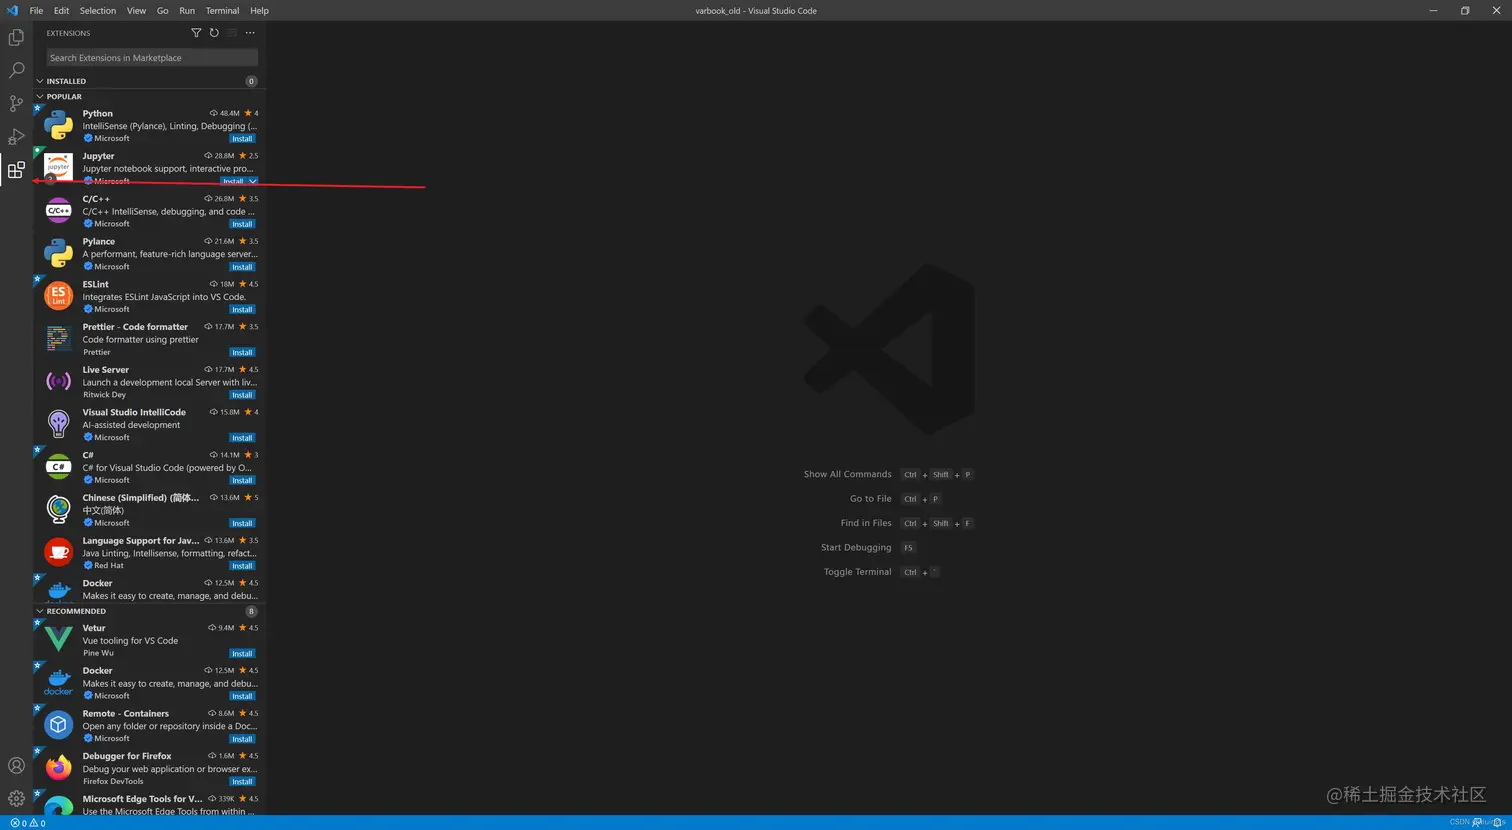
Task: Click the 'Toggle Terminal' text
Action: 857,572
